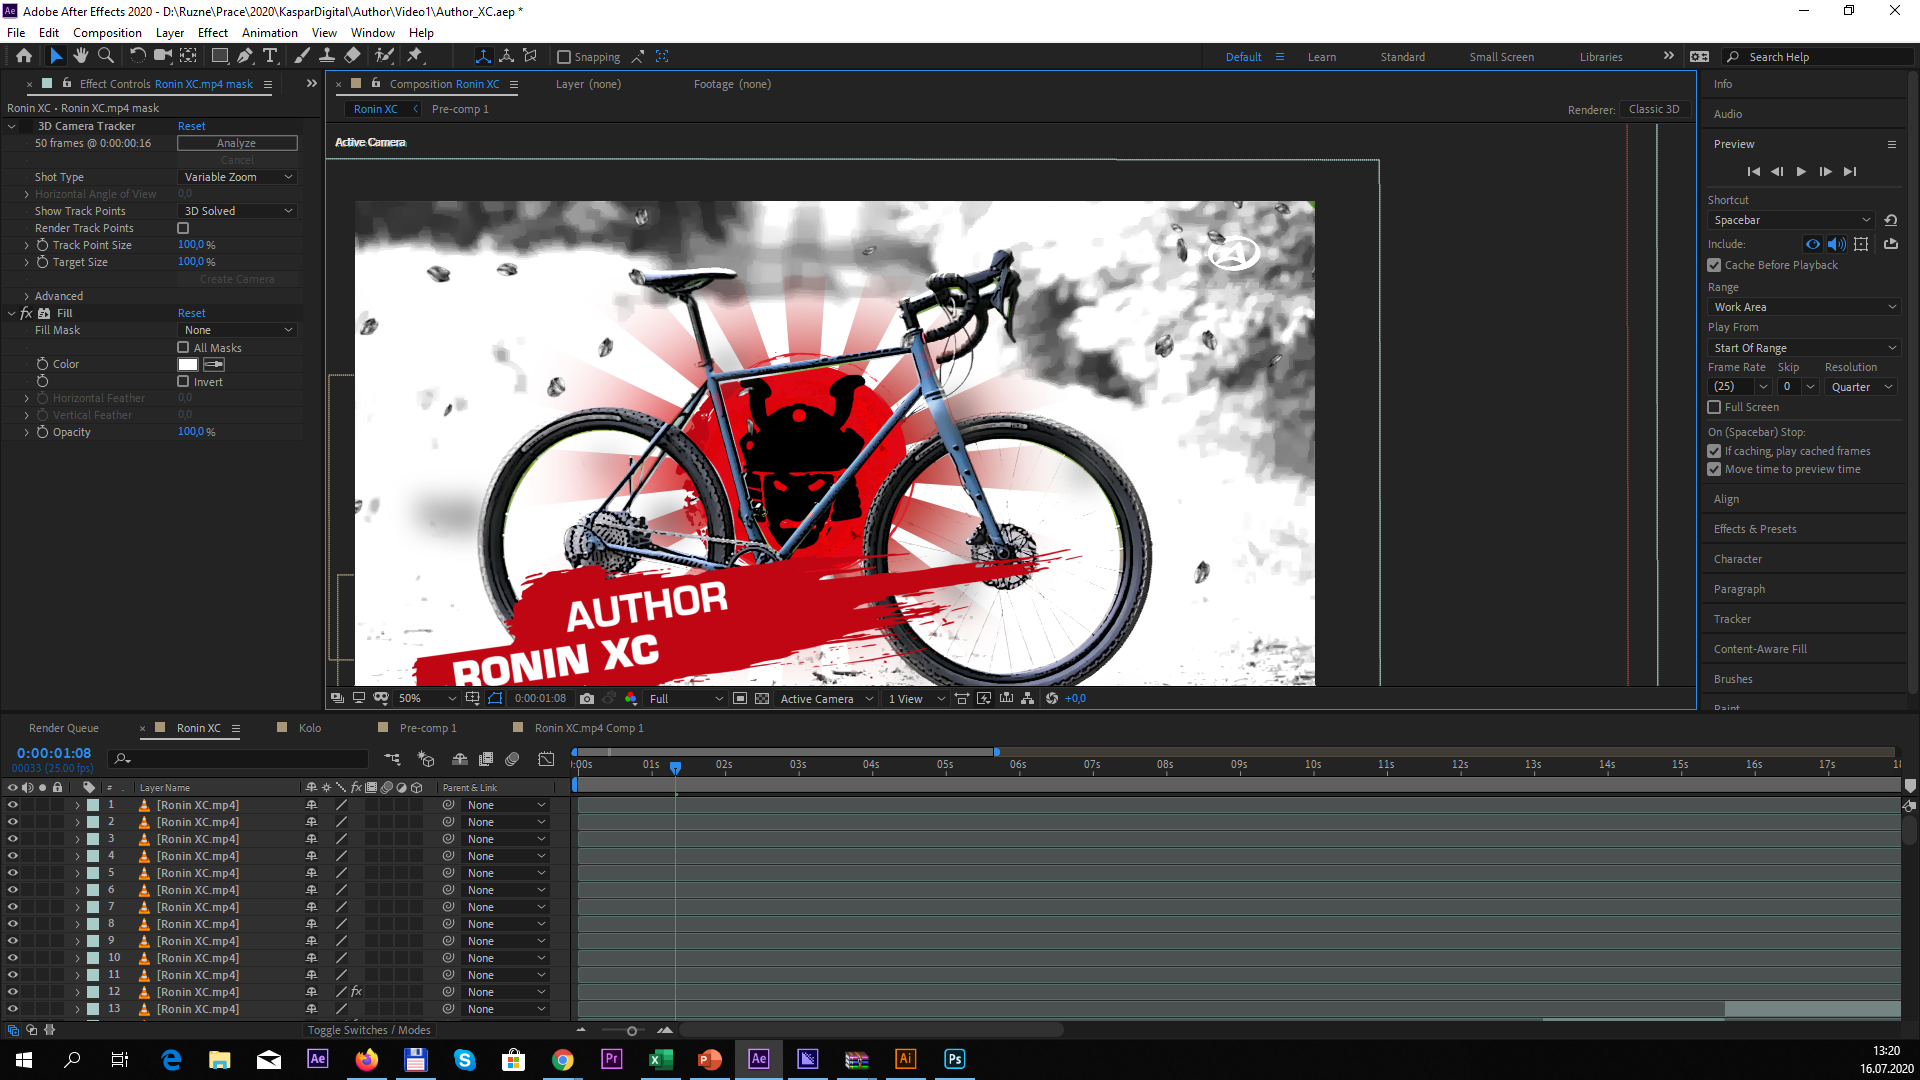Switch to the Render Queue tab

click(64, 728)
